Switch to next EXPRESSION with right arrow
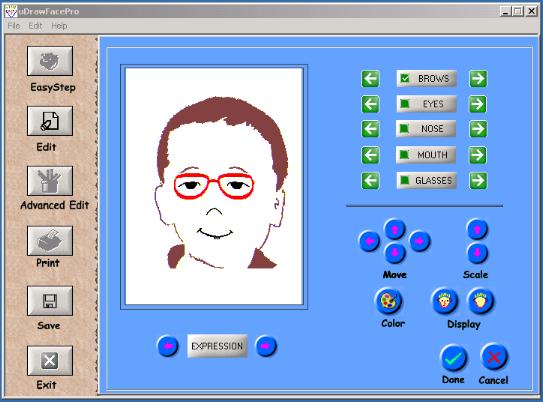The height and width of the screenshot is (402, 543). (266, 346)
